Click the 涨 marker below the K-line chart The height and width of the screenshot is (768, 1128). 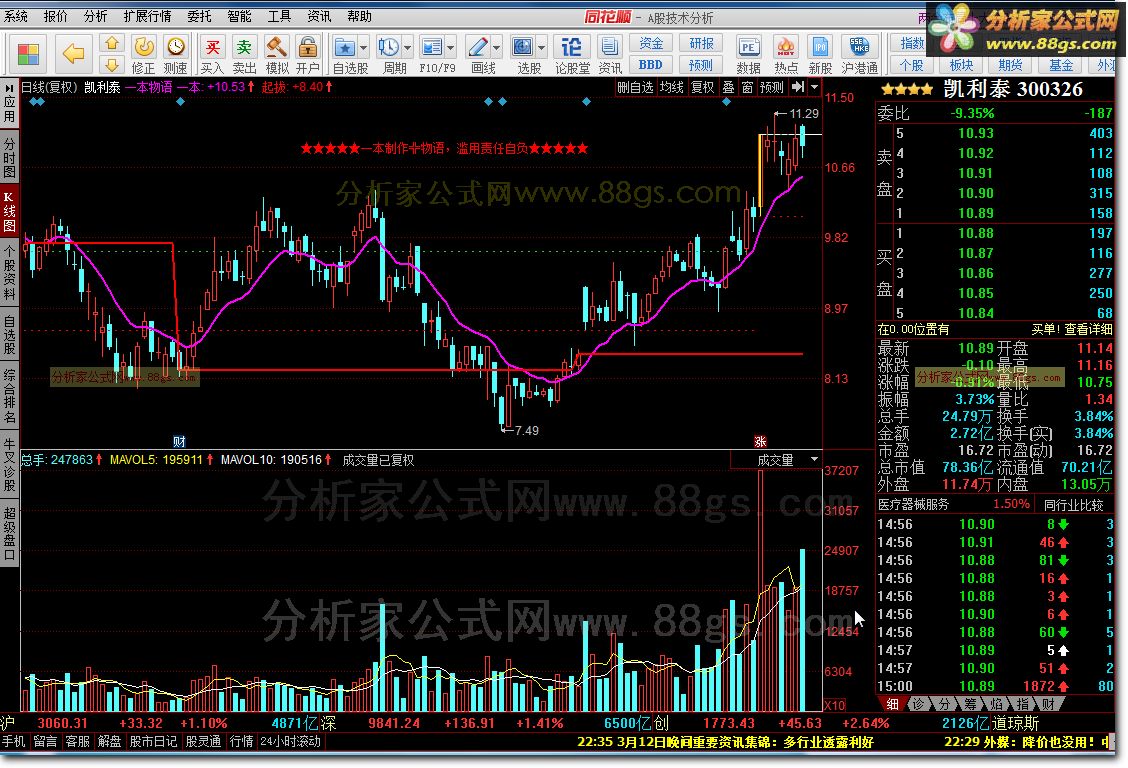(760, 442)
